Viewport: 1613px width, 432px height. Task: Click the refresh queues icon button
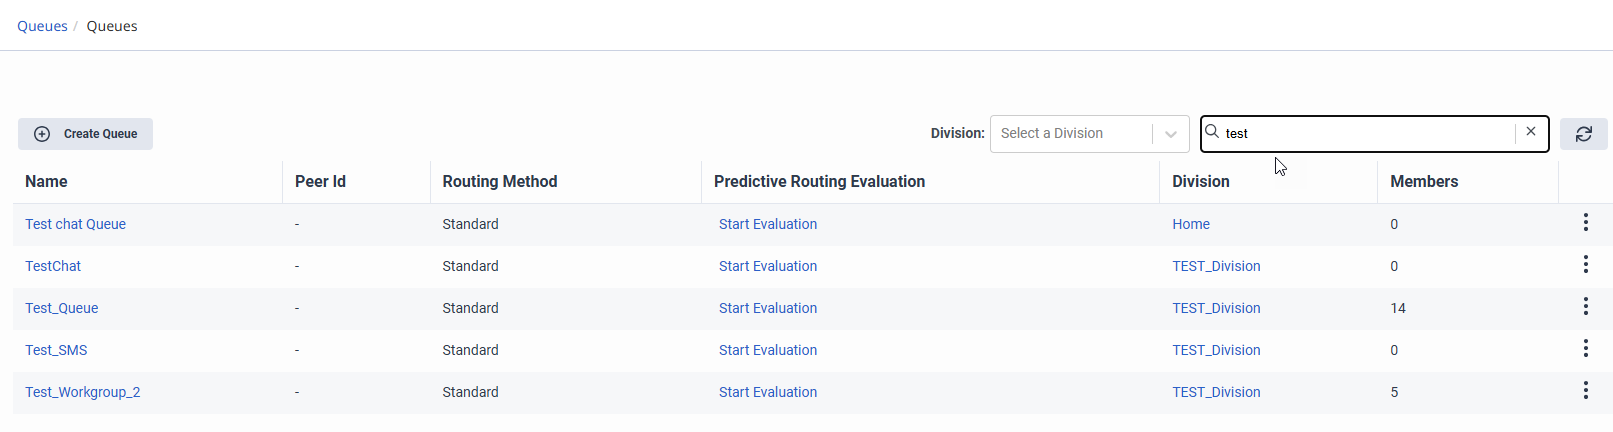[1583, 134]
